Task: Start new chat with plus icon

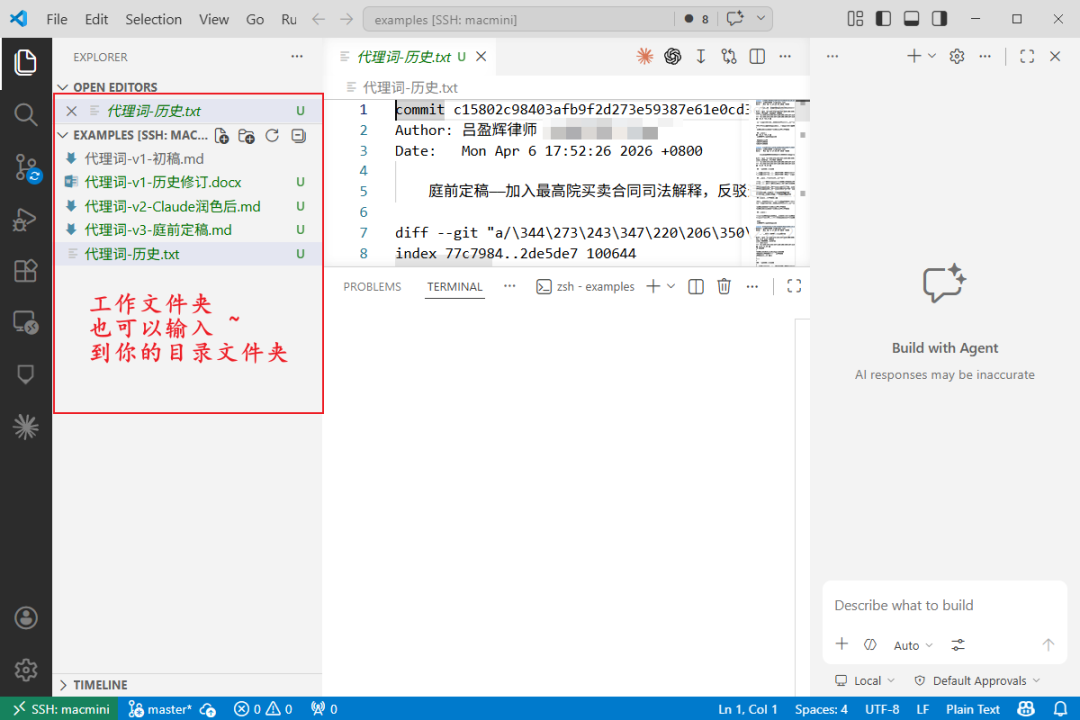Action: pos(913,56)
